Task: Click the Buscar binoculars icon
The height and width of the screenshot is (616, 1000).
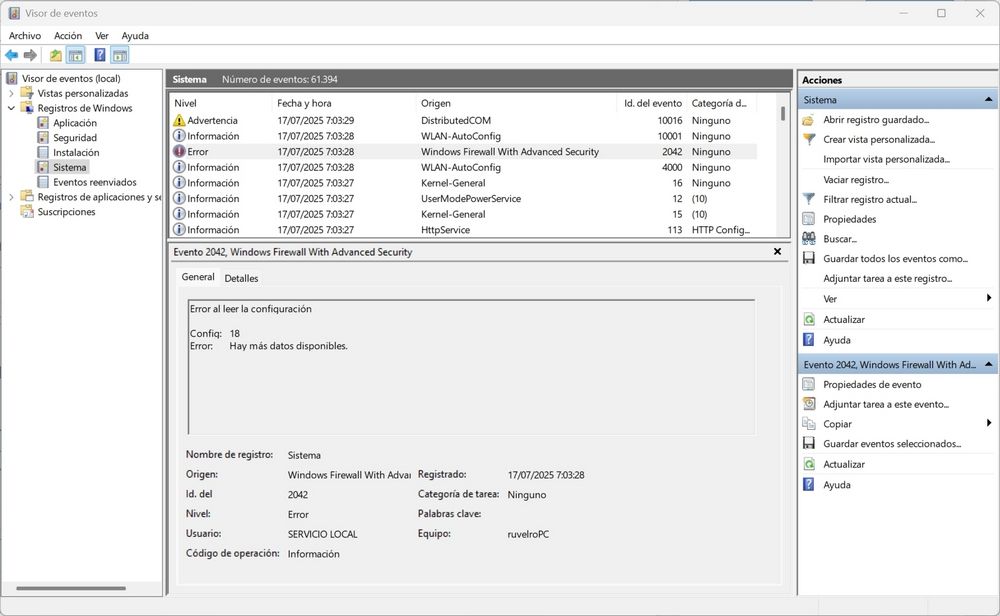Action: pos(810,239)
